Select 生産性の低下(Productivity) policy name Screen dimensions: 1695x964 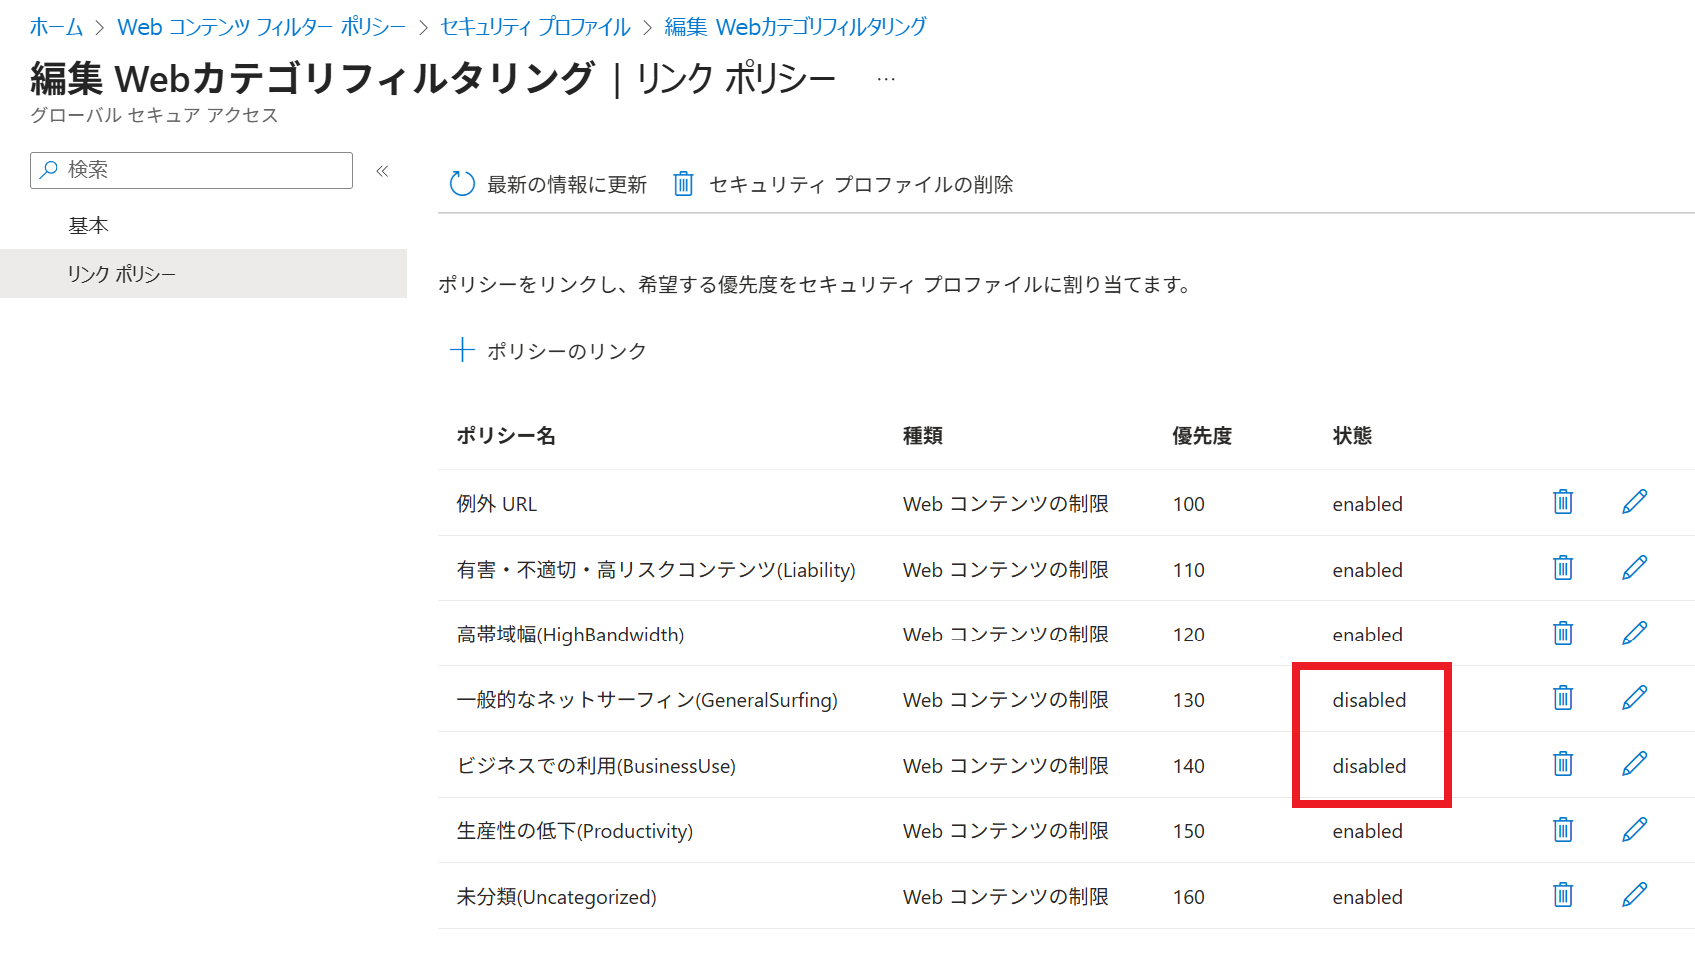tap(575, 831)
